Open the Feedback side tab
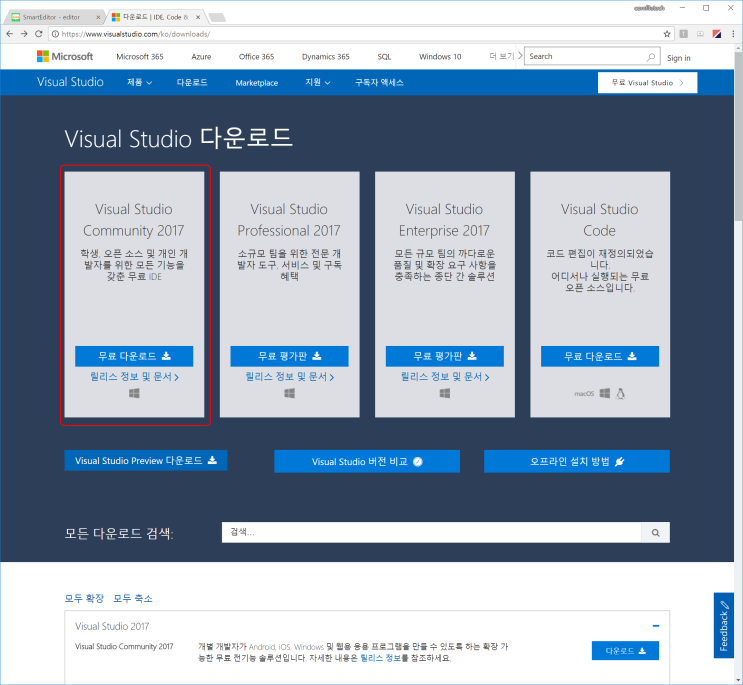 [724, 625]
